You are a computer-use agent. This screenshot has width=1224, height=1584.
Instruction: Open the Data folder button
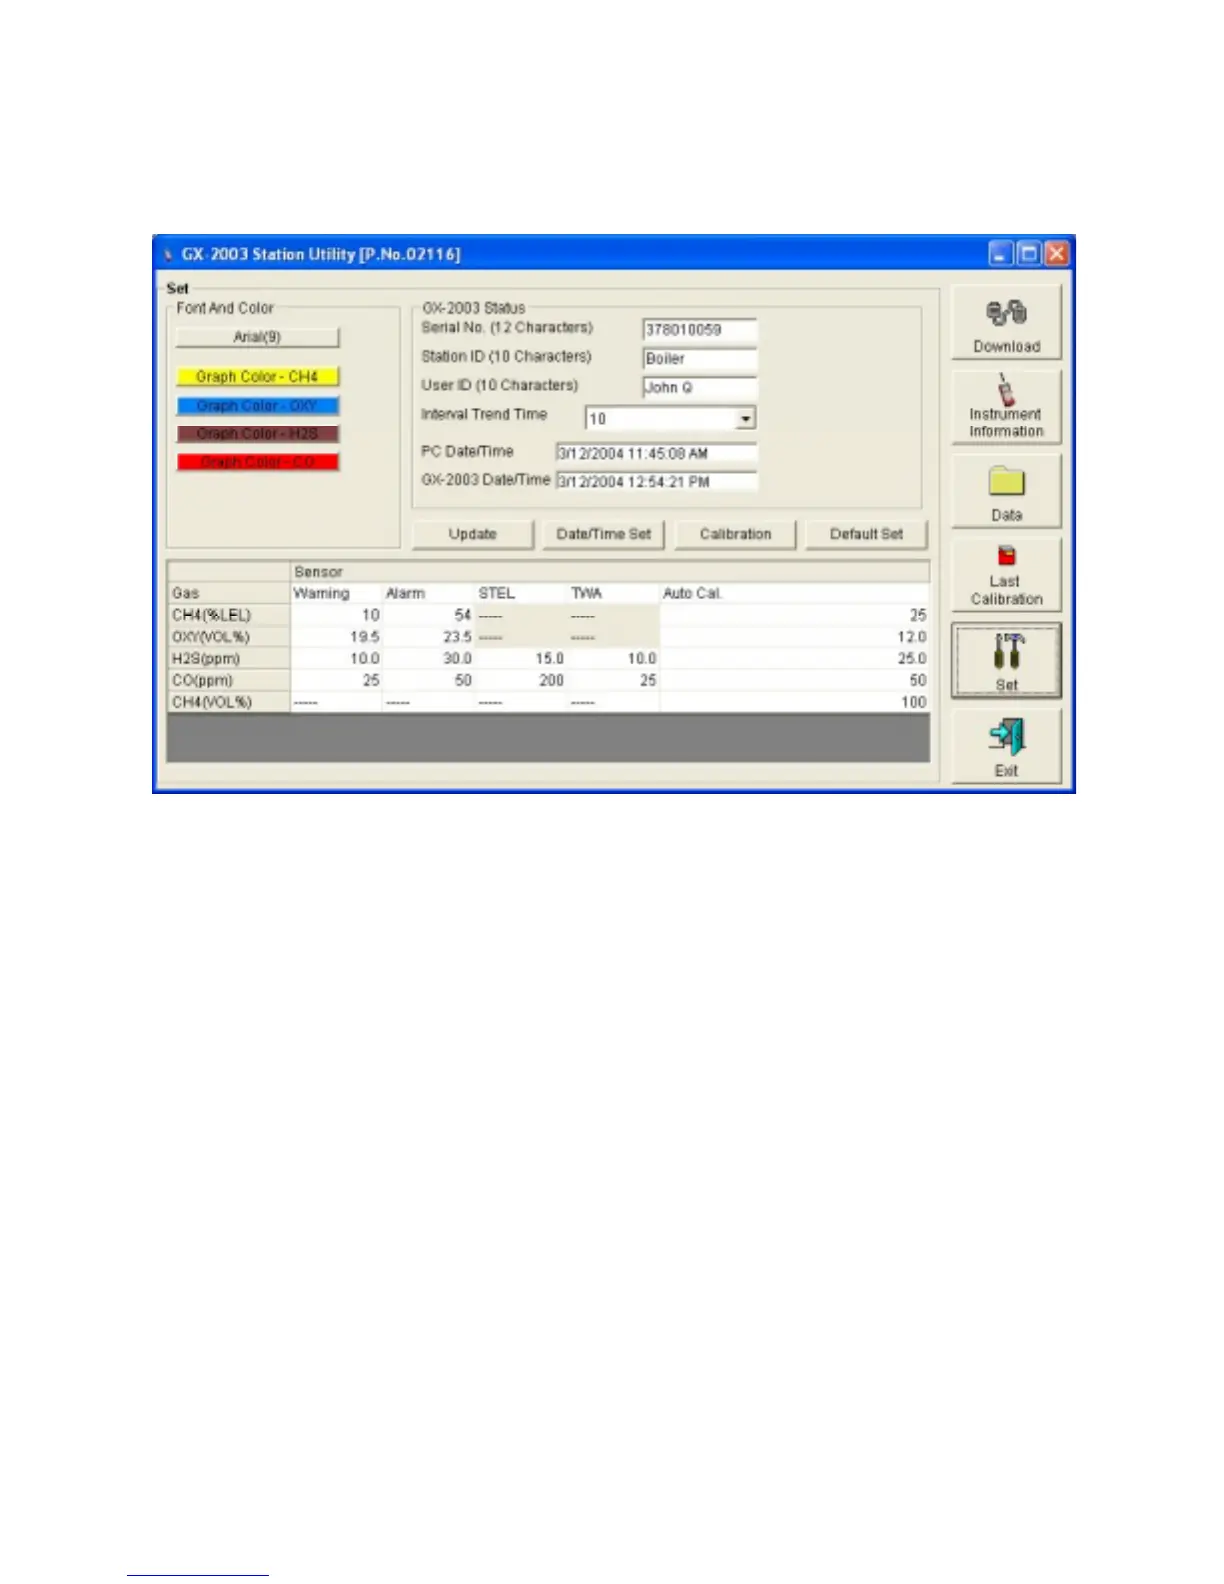[1006, 491]
